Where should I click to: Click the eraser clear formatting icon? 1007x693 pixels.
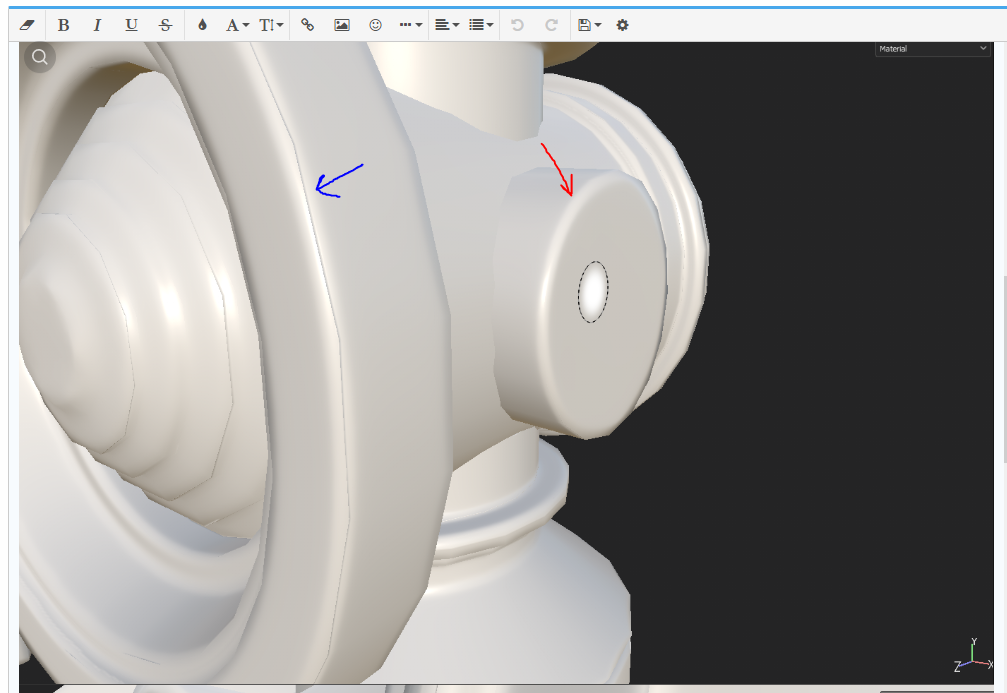coord(27,25)
